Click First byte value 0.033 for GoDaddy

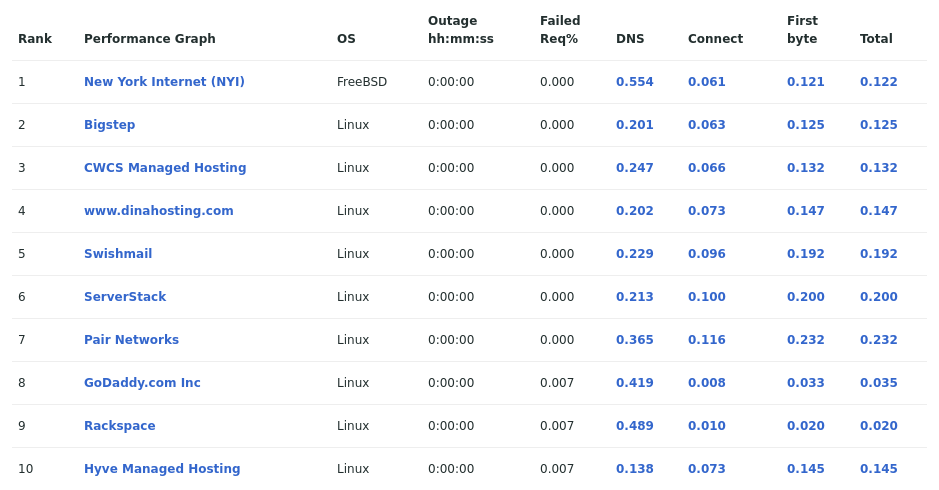[805, 383]
